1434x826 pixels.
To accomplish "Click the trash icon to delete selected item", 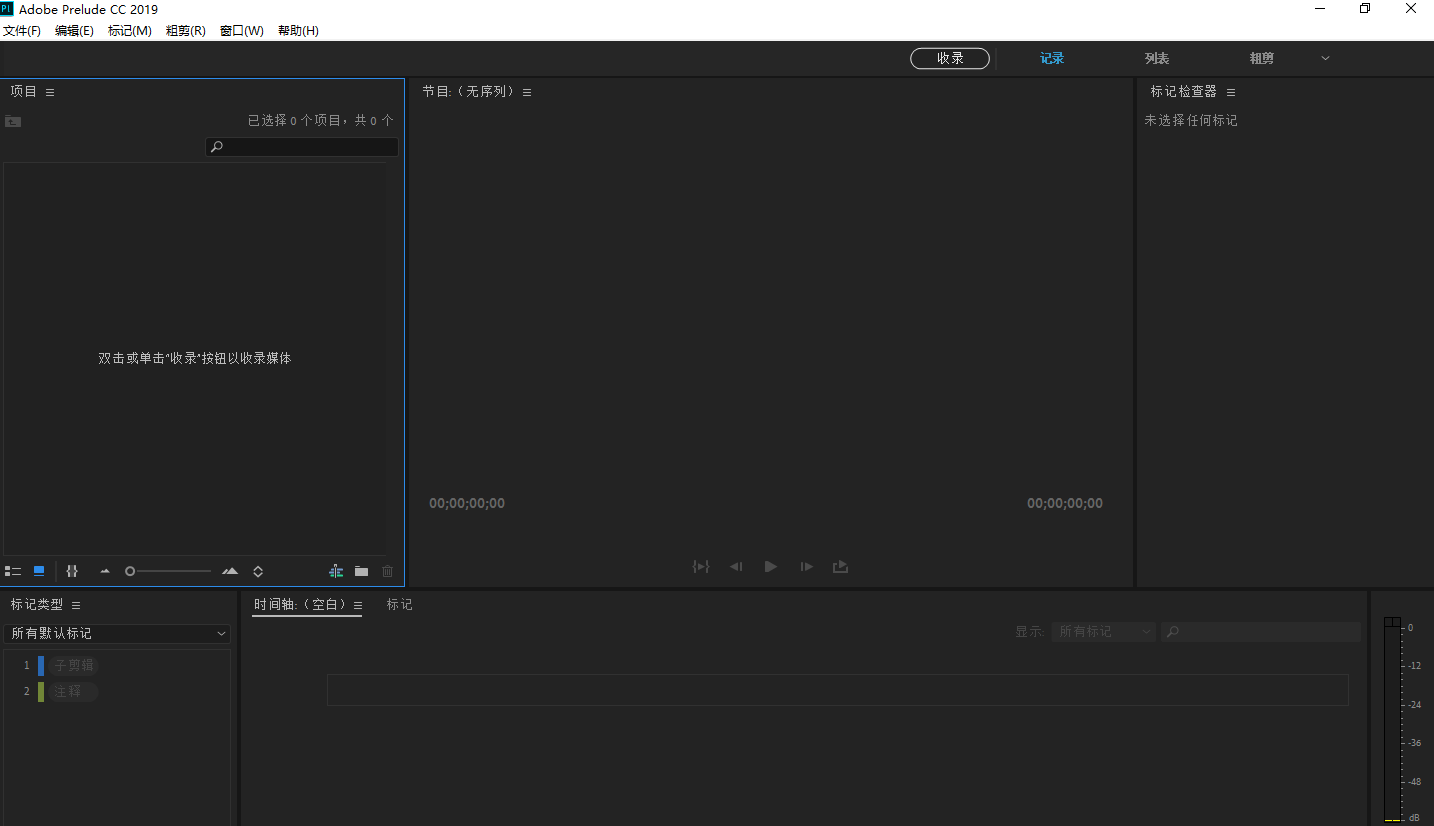I will pyautogui.click(x=387, y=571).
